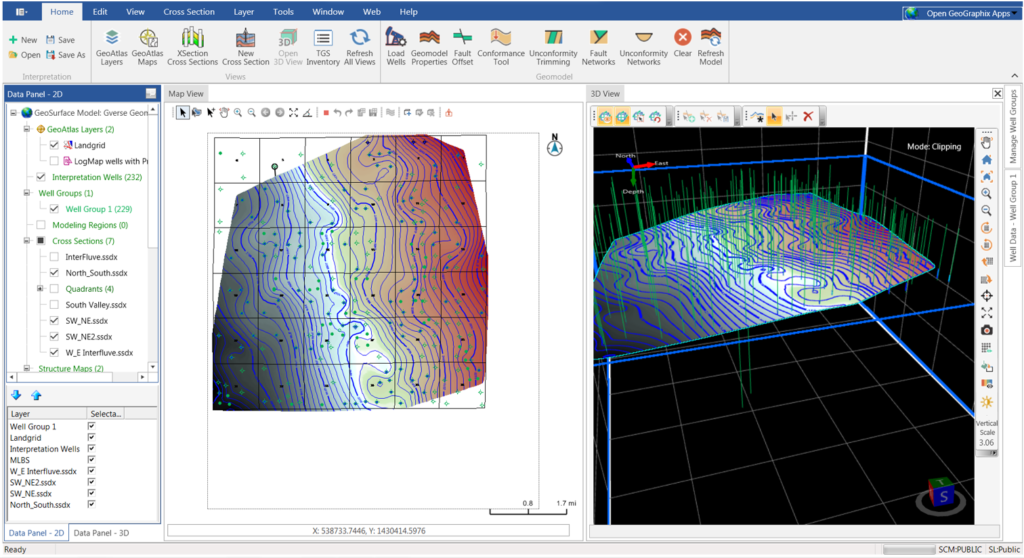Open TGS Inventory
Viewport: 1024px width, 558px height.
(323, 47)
